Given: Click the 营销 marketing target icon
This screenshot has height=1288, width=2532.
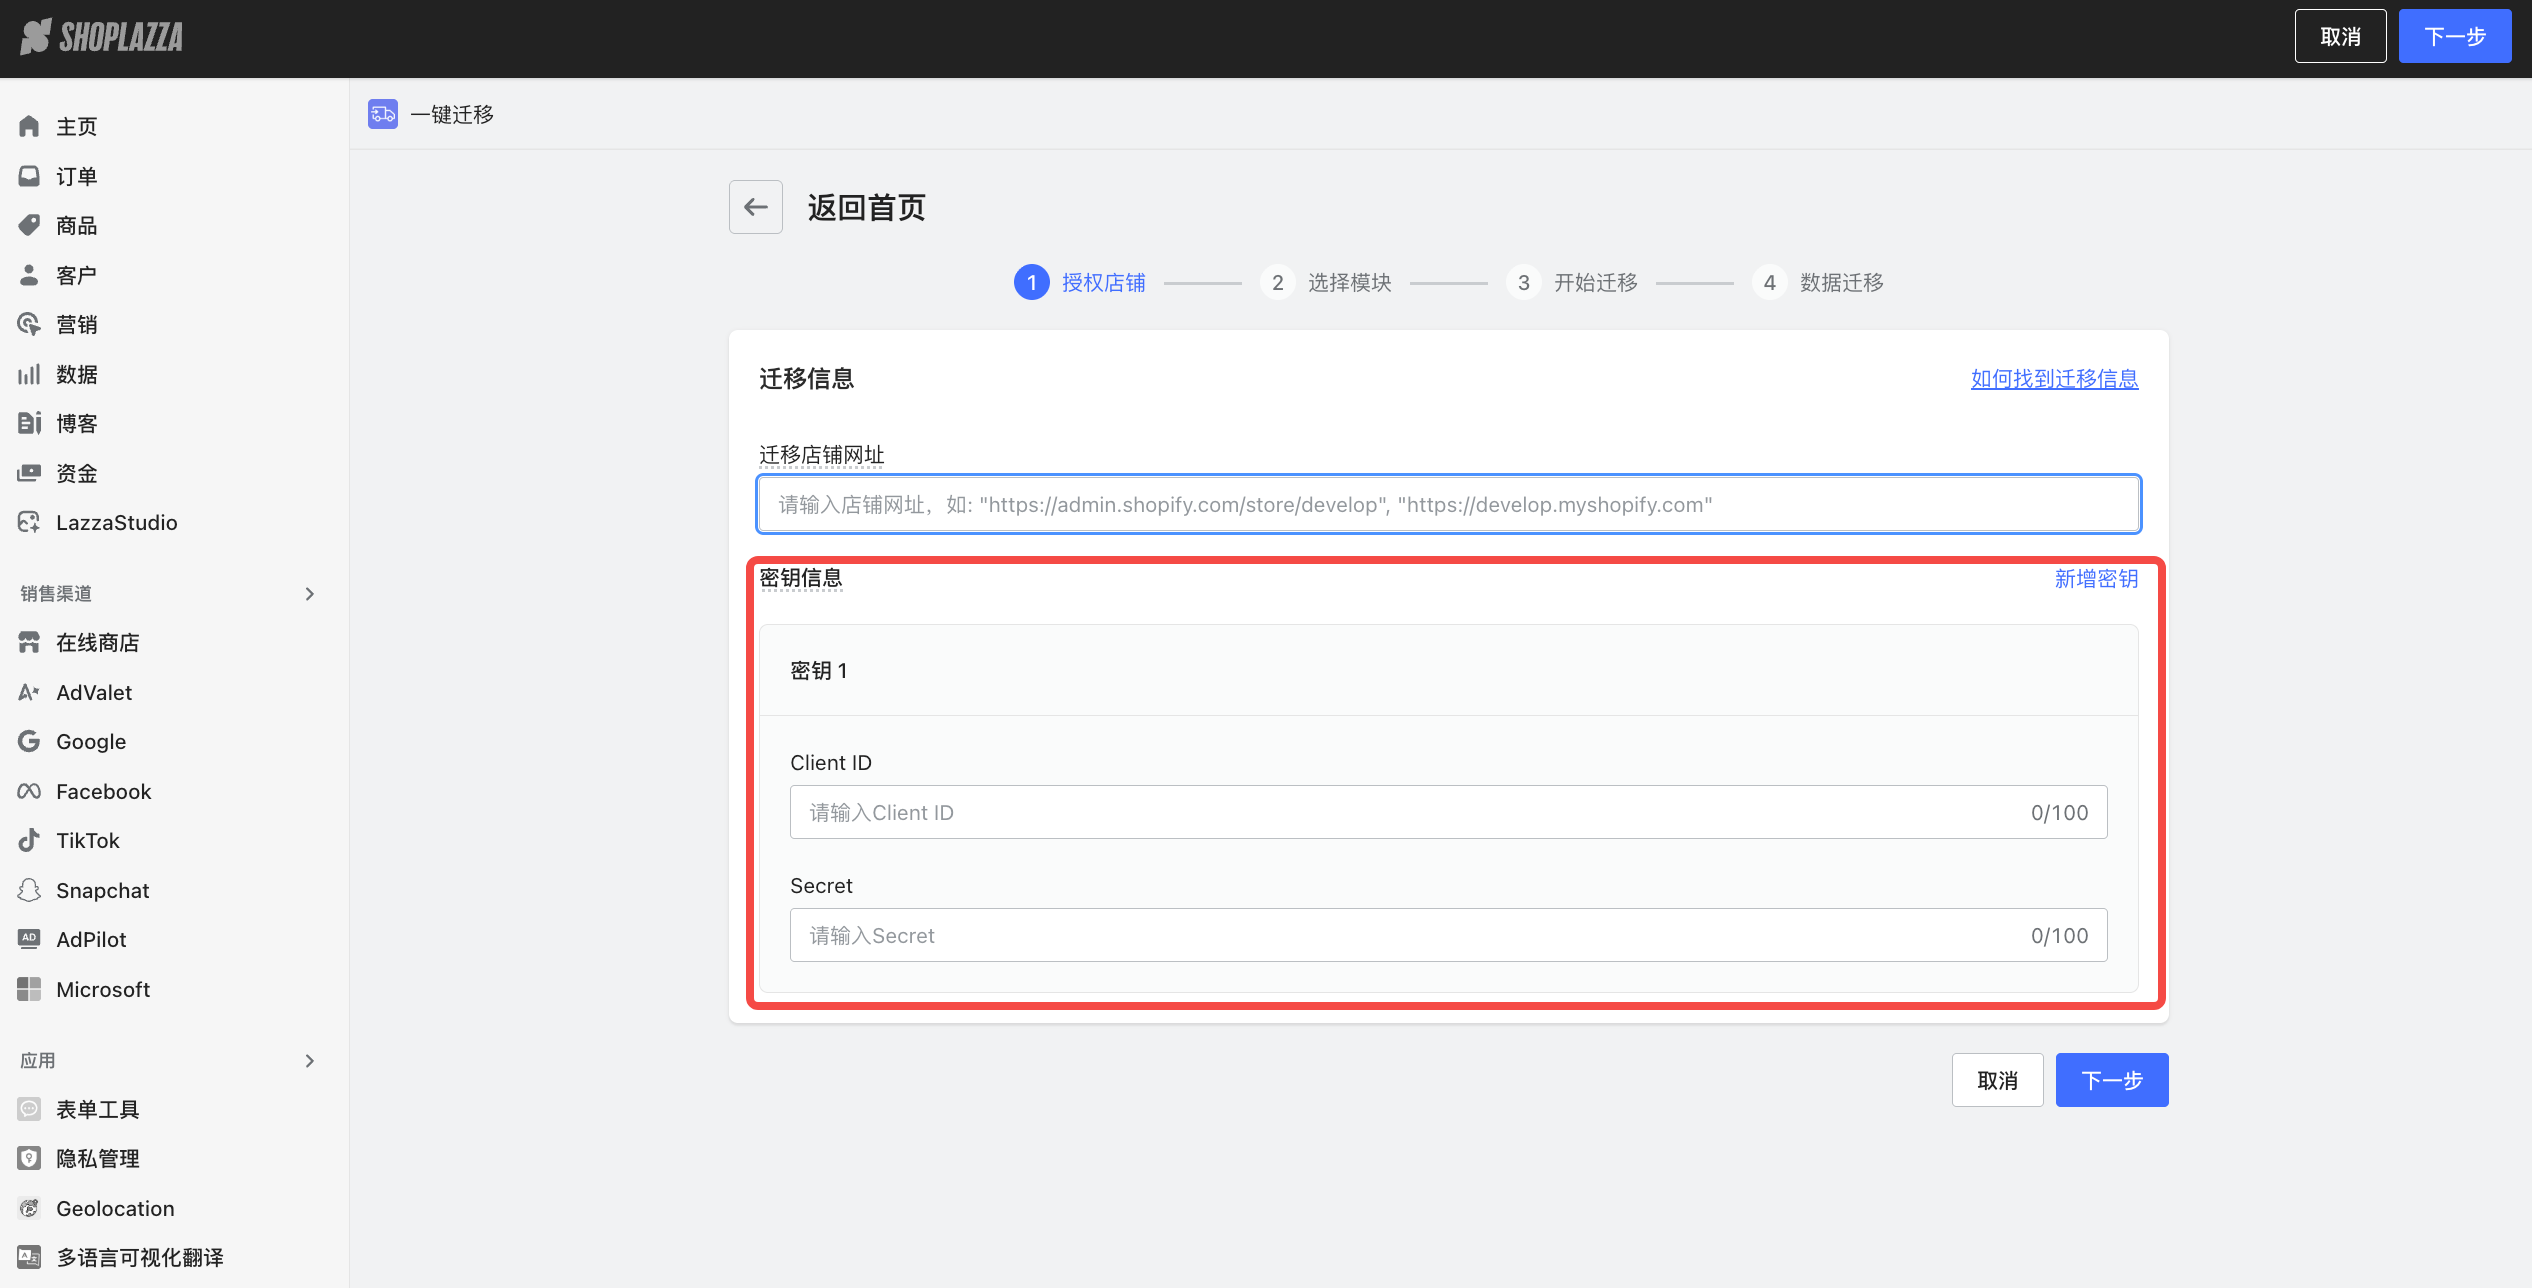Looking at the screenshot, I should tap(29, 324).
